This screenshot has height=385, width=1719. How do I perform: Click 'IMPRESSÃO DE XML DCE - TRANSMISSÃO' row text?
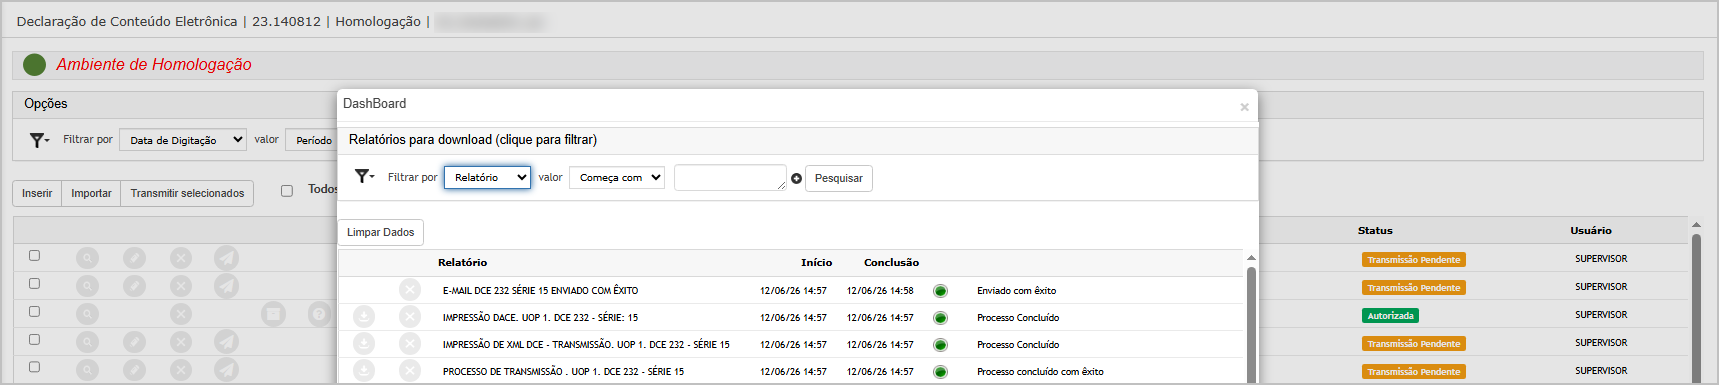(x=586, y=345)
